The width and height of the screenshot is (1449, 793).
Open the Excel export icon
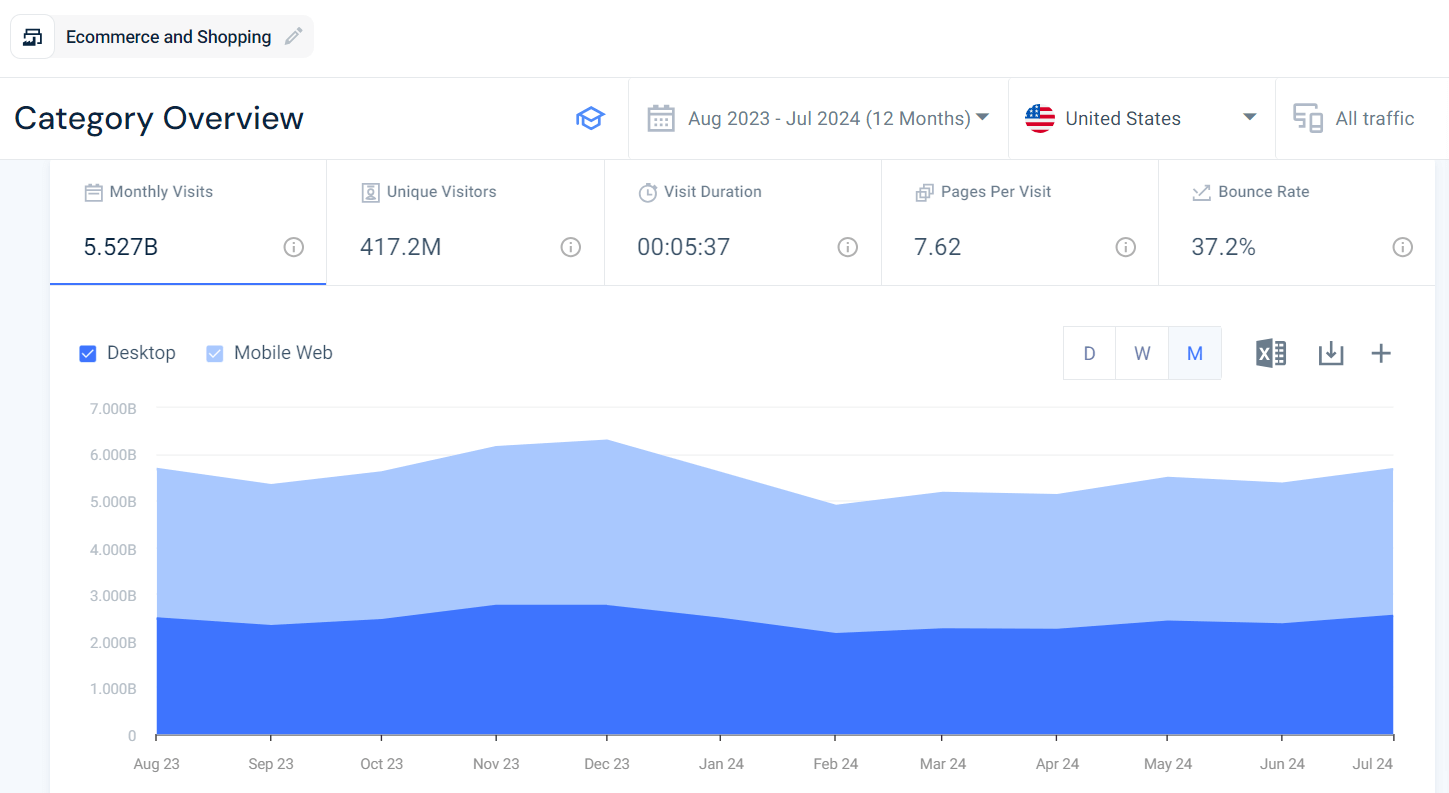click(x=1270, y=353)
